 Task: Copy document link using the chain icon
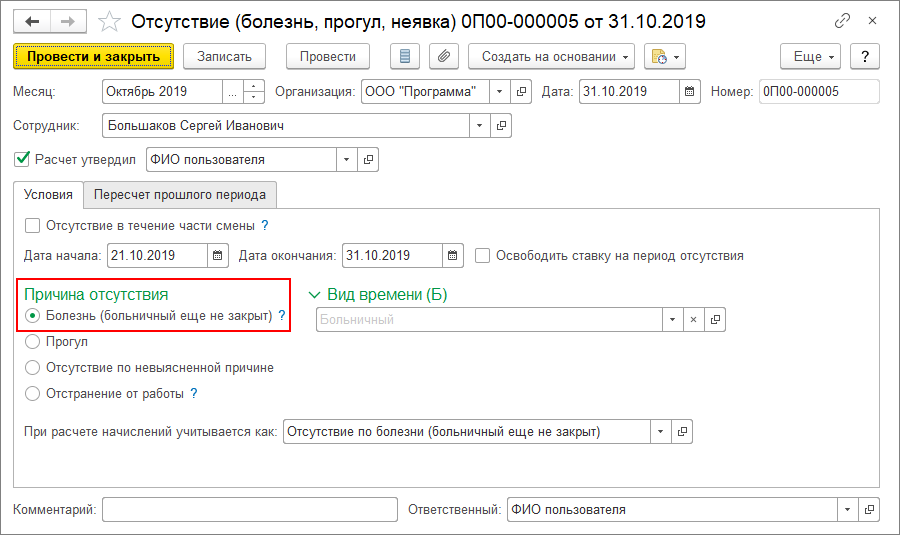click(x=843, y=21)
